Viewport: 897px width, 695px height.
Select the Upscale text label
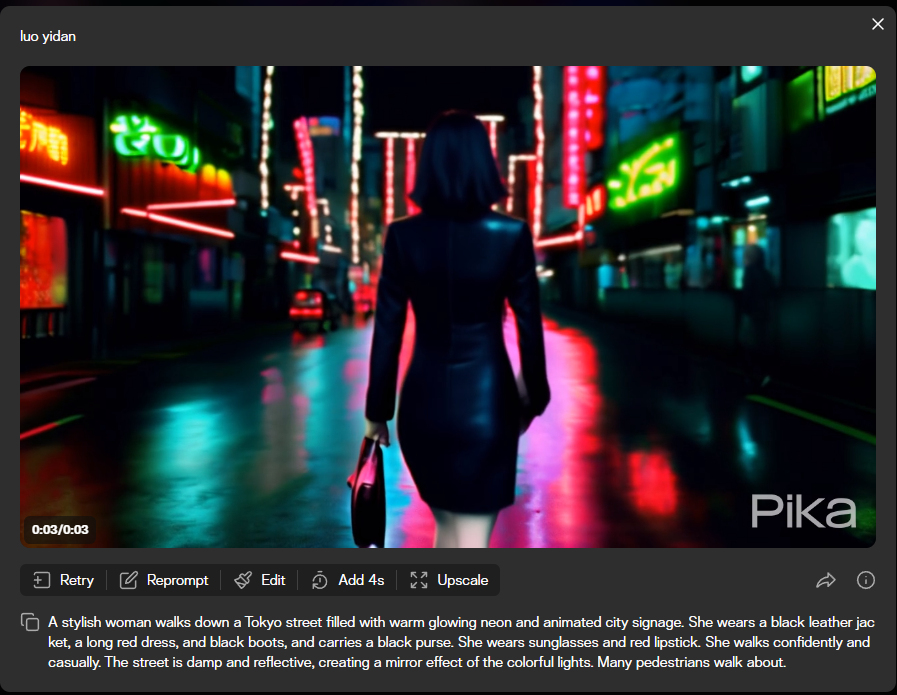coord(462,580)
